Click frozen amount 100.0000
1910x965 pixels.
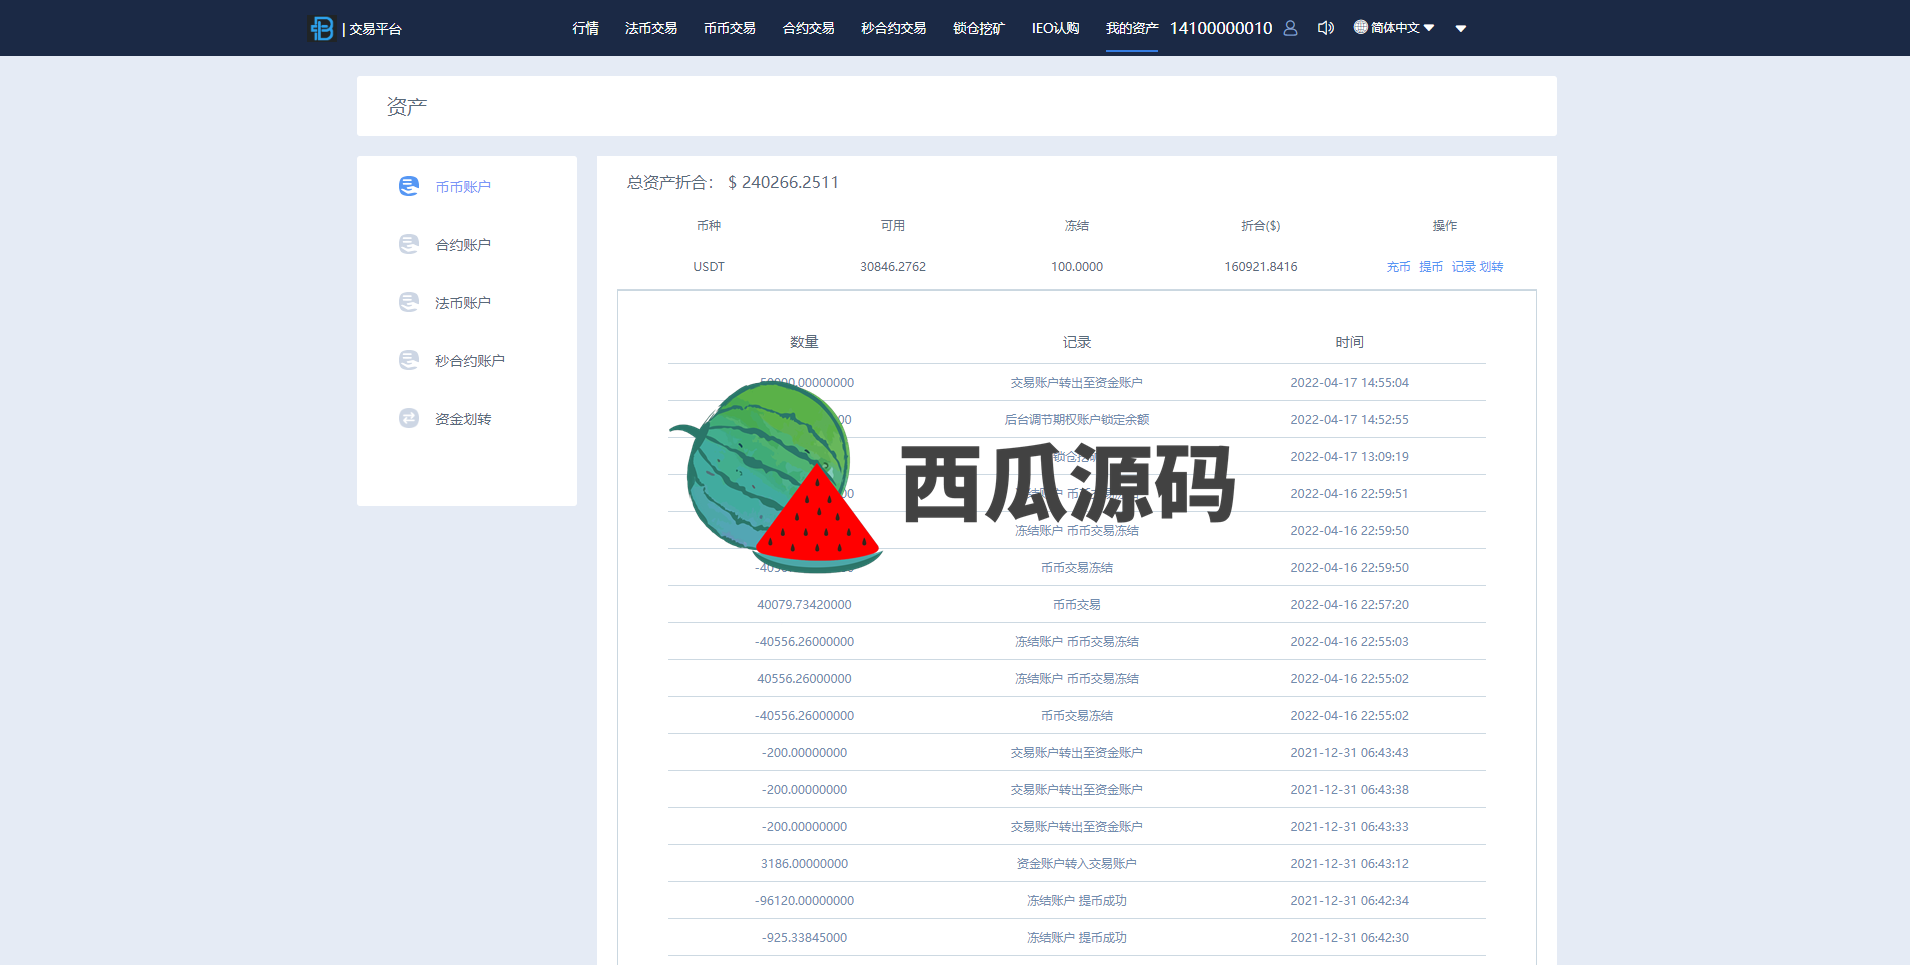point(1077,267)
